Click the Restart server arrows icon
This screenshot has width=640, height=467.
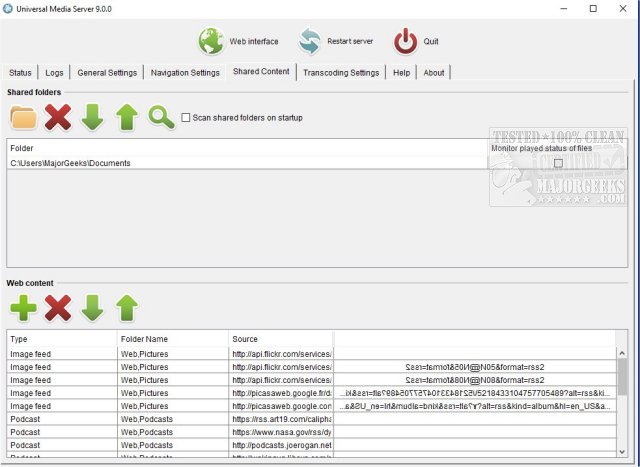point(309,41)
